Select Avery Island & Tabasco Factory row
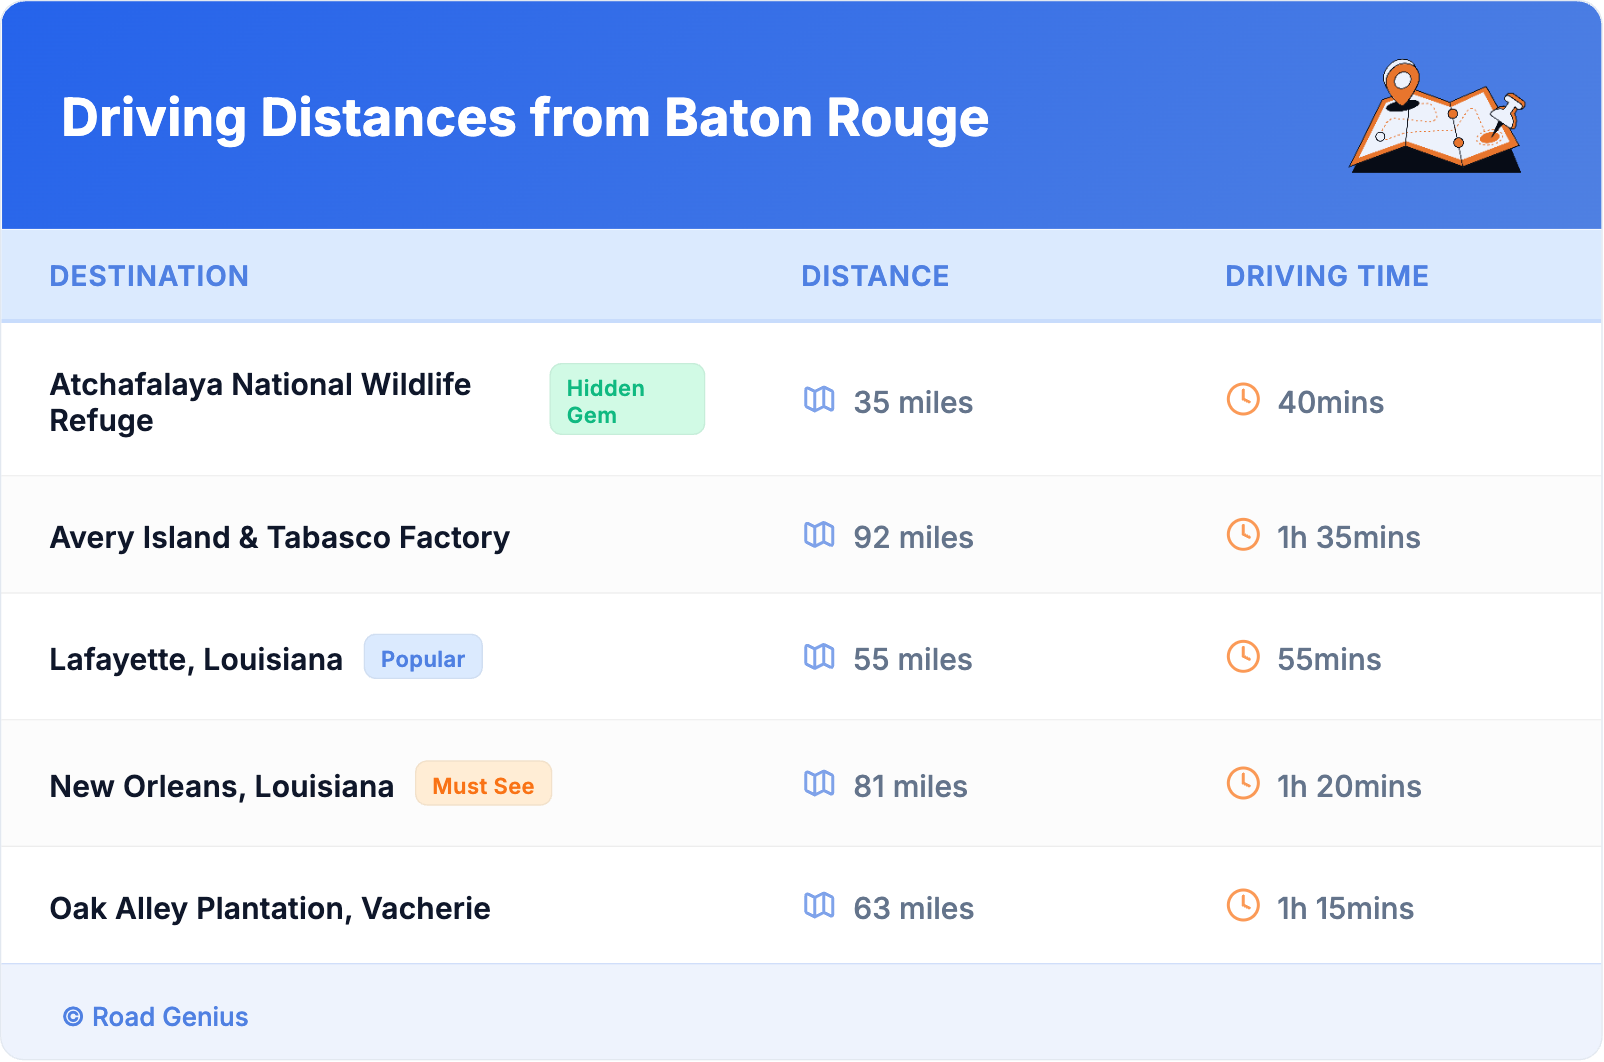The height and width of the screenshot is (1062, 1604). point(280,538)
